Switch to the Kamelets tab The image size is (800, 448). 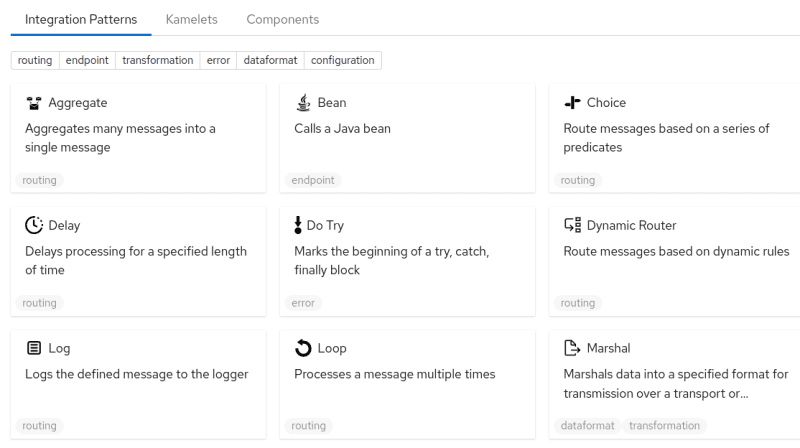191,19
